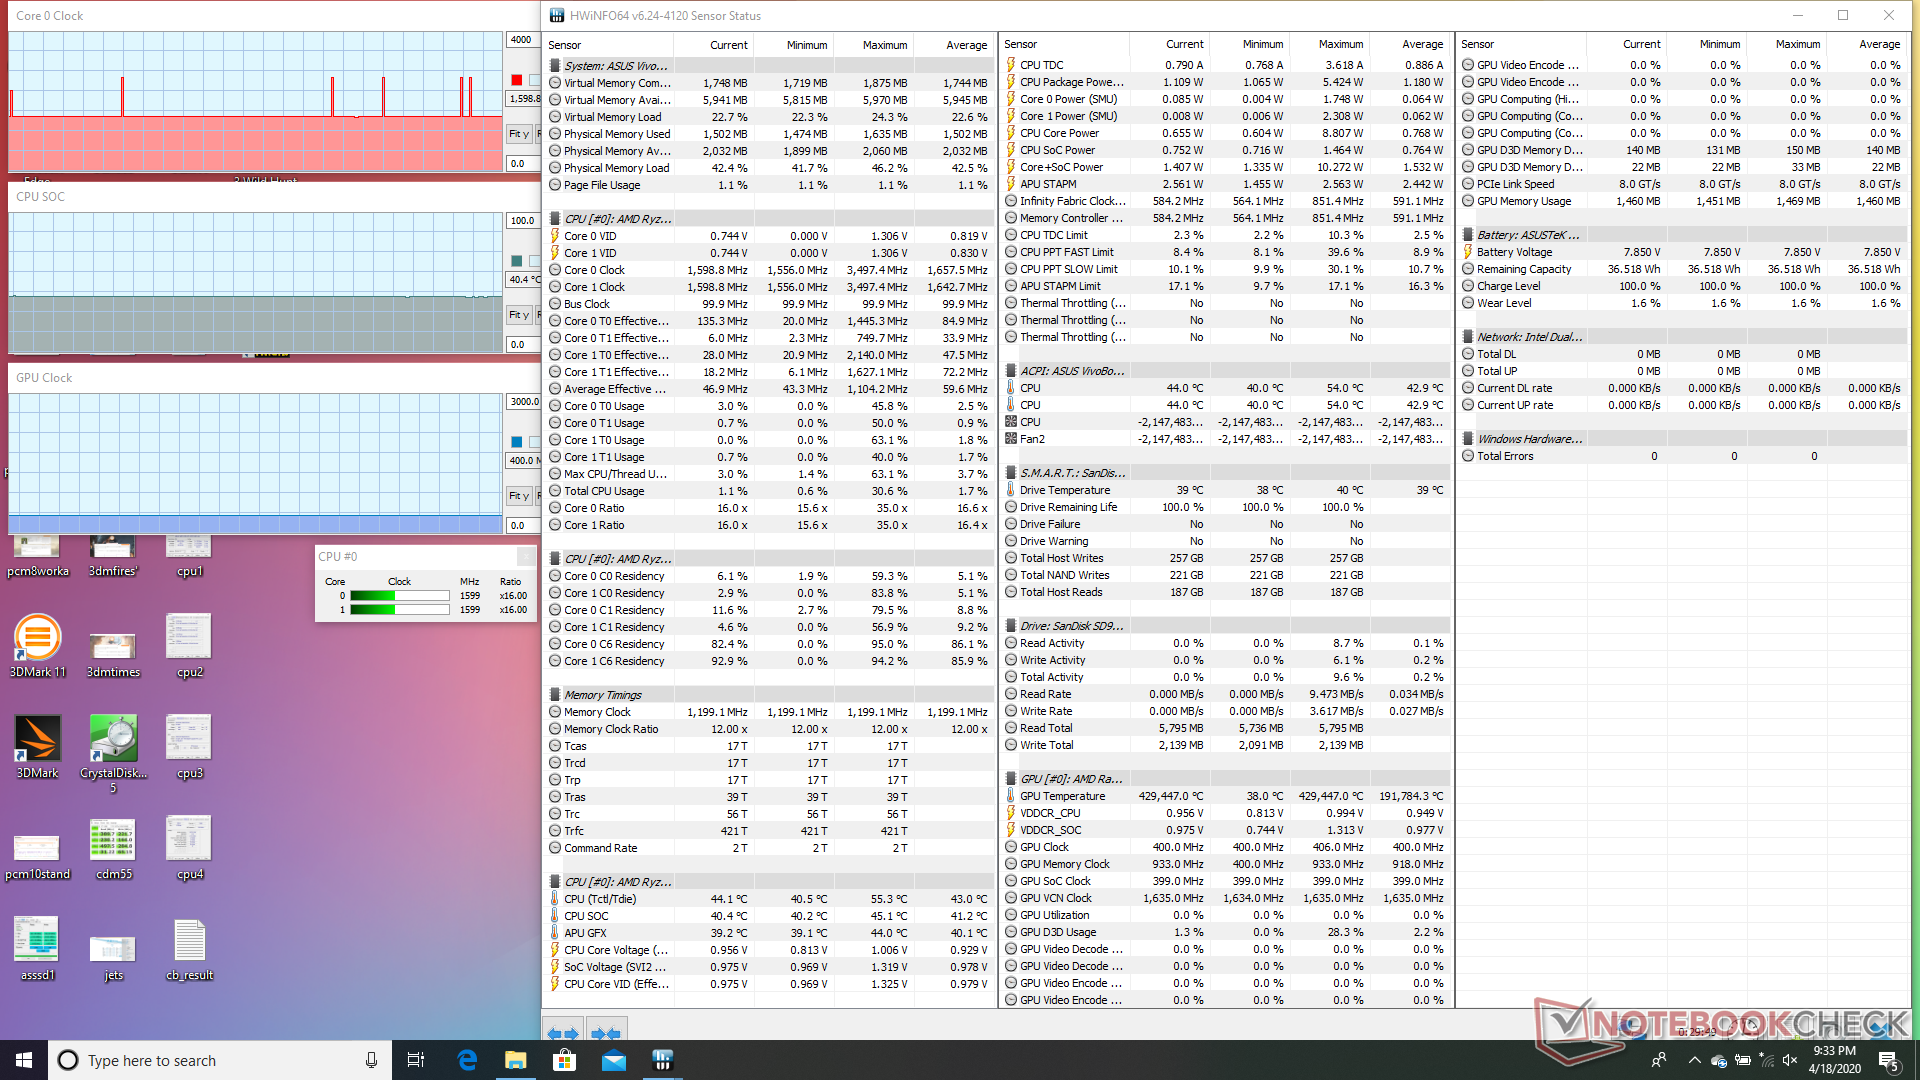This screenshot has height=1080, width=1920.
Task: Click the red color swatch in Core 0 Clock
Action: pyautogui.click(x=516, y=80)
